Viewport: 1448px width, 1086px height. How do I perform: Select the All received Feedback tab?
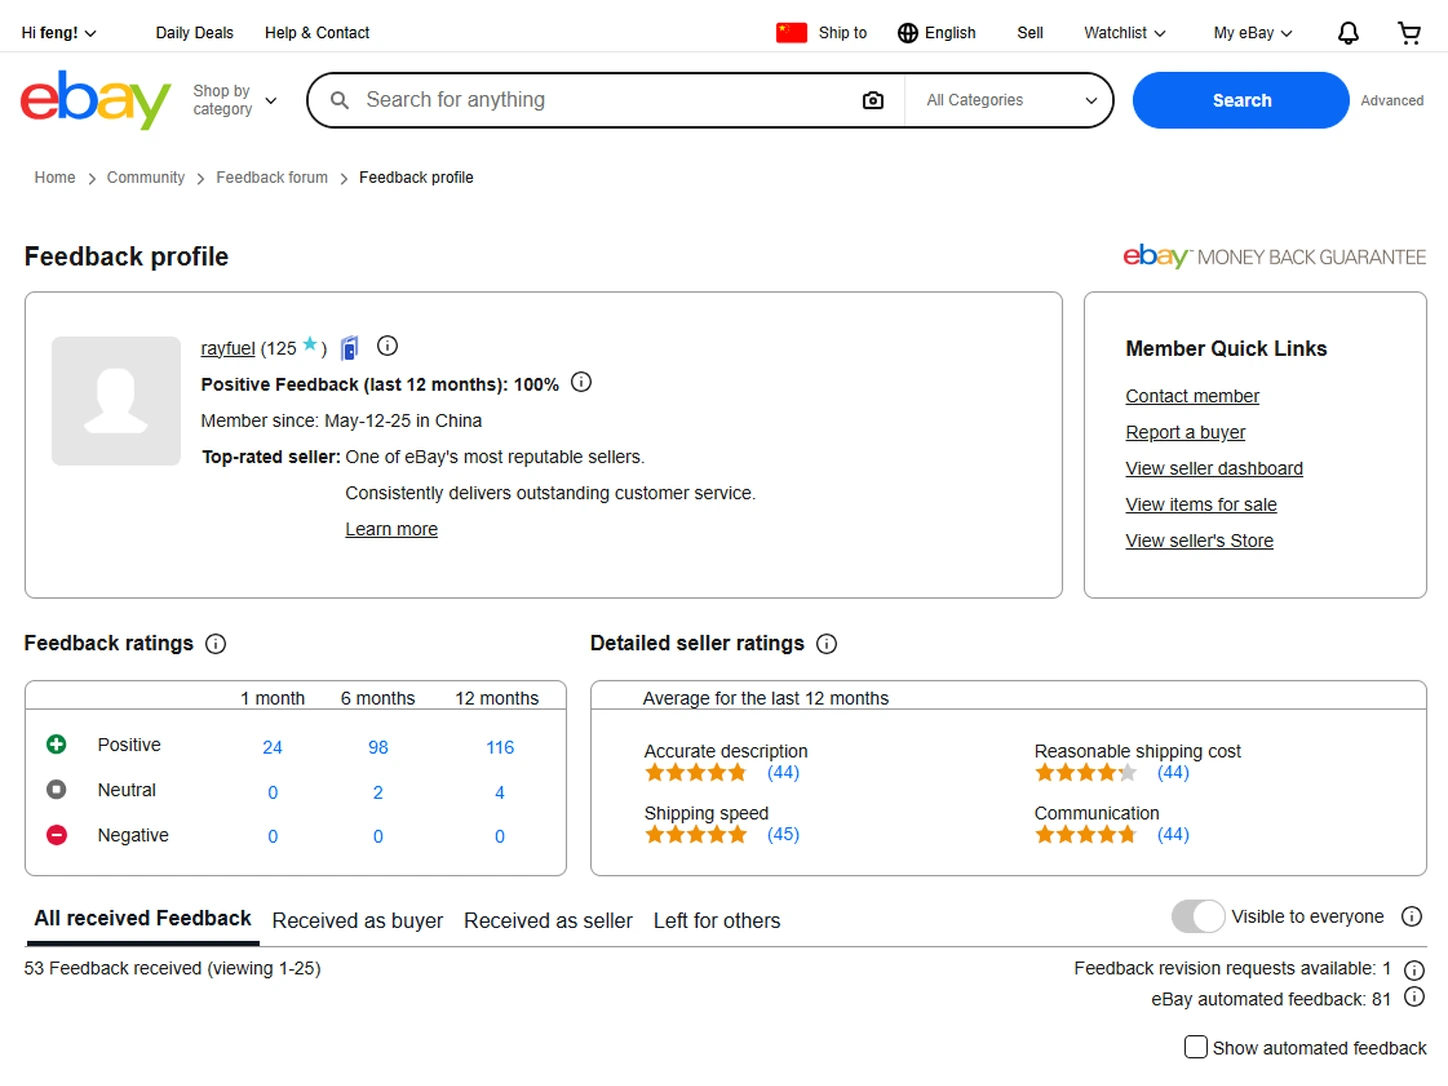(x=142, y=918)
